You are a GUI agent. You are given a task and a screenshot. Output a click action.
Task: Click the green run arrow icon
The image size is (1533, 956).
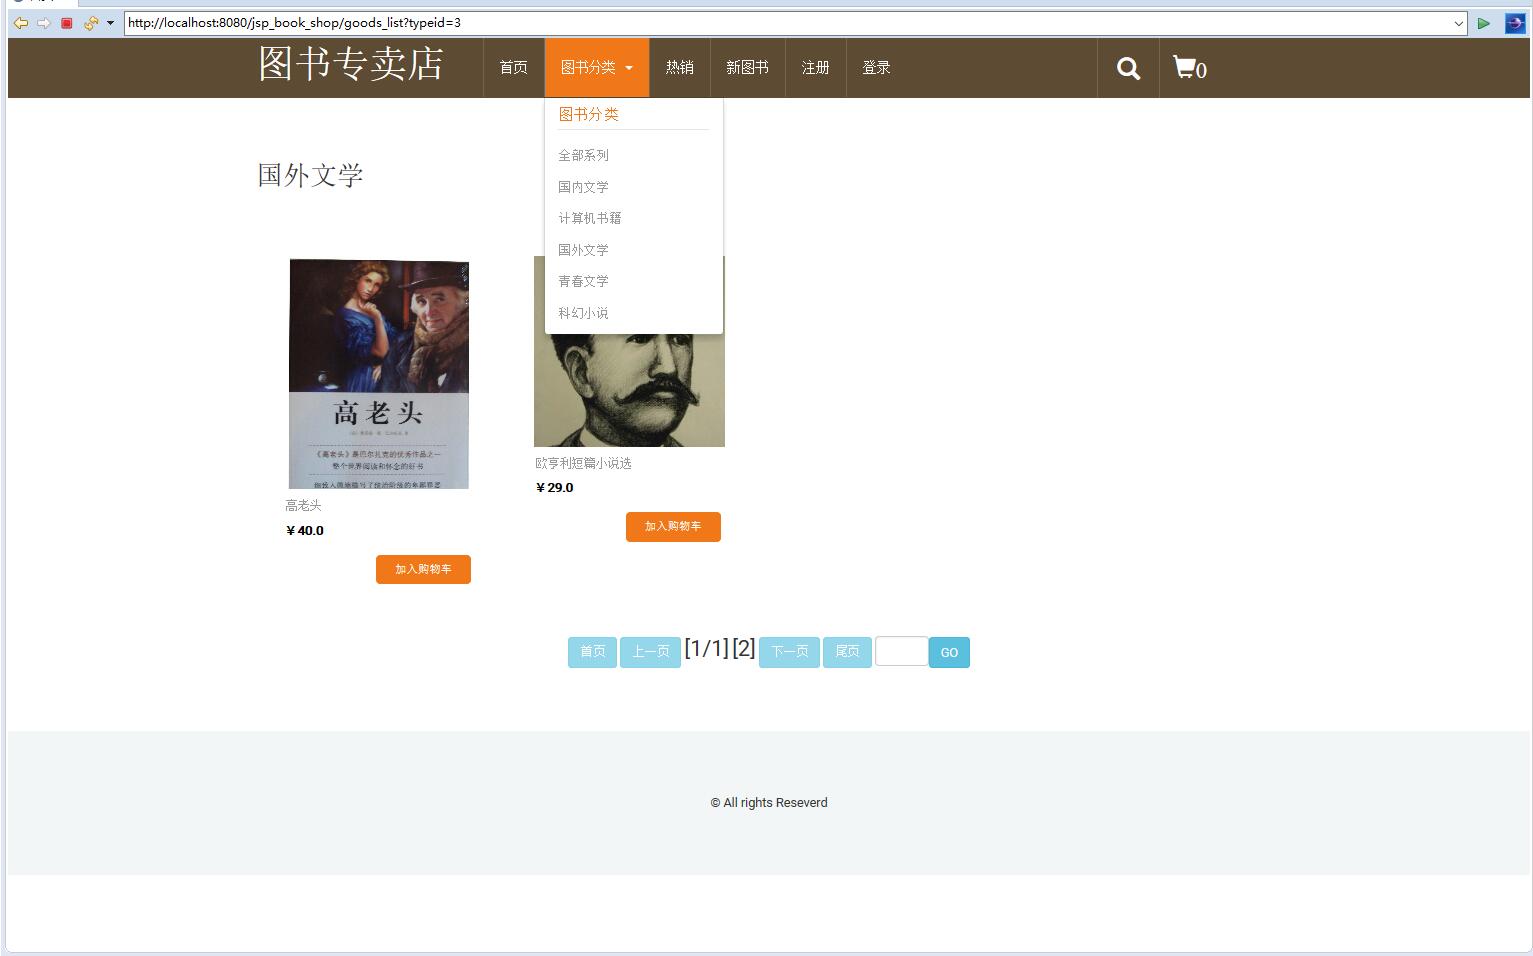[x=1484, y=22]
